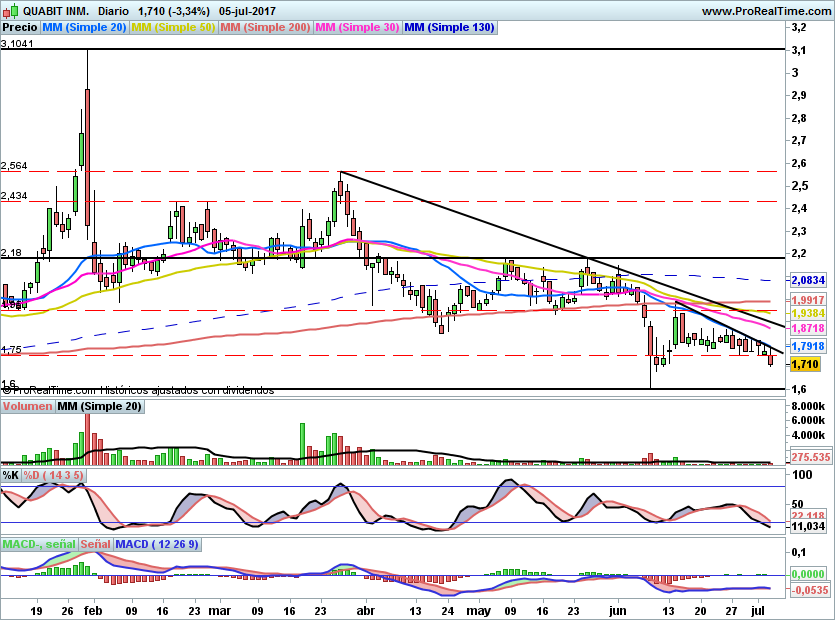Toggle the MM (Simple 200) moving average label

point(265,28)
